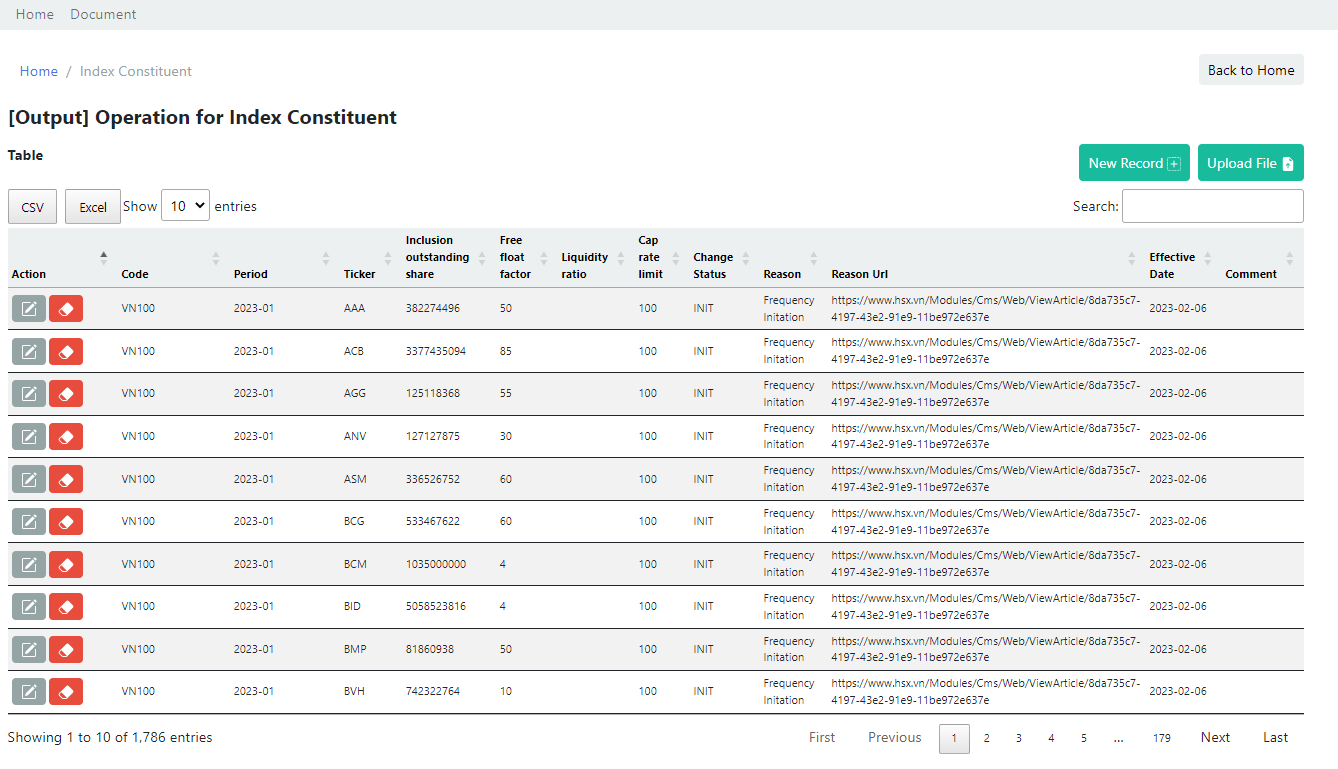Delete the AAA ticker row
The image size is (1338, 769).
coord(66,309)
